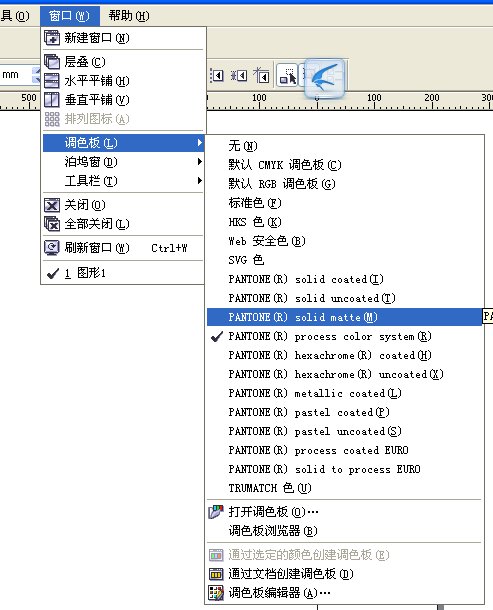
Task: Click the first align icon after the menu
Action: (217, 75)
